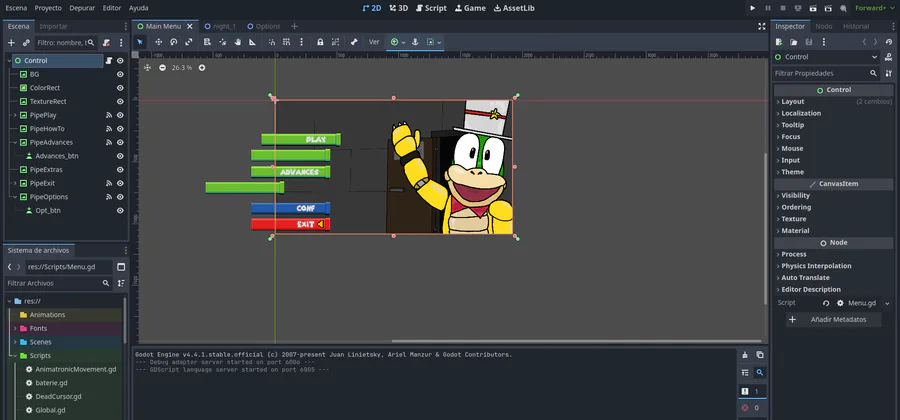The height and width of the screenshot is (420, 900).
Task: Activate the Scale Mode tool
Action: click(x=189, y=42)
